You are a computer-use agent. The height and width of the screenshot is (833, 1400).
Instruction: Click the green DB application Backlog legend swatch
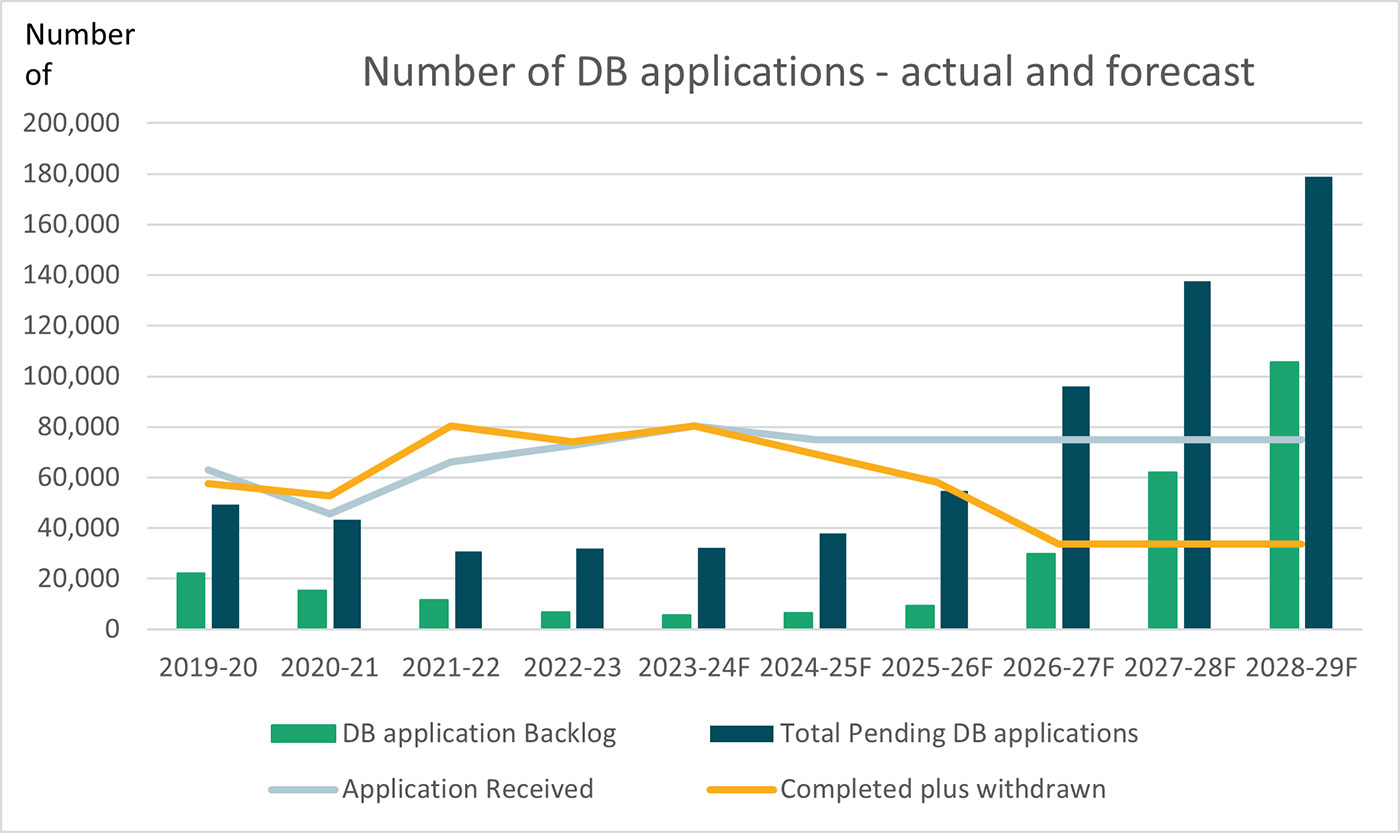pyautogui.click(x=301, y=734)
